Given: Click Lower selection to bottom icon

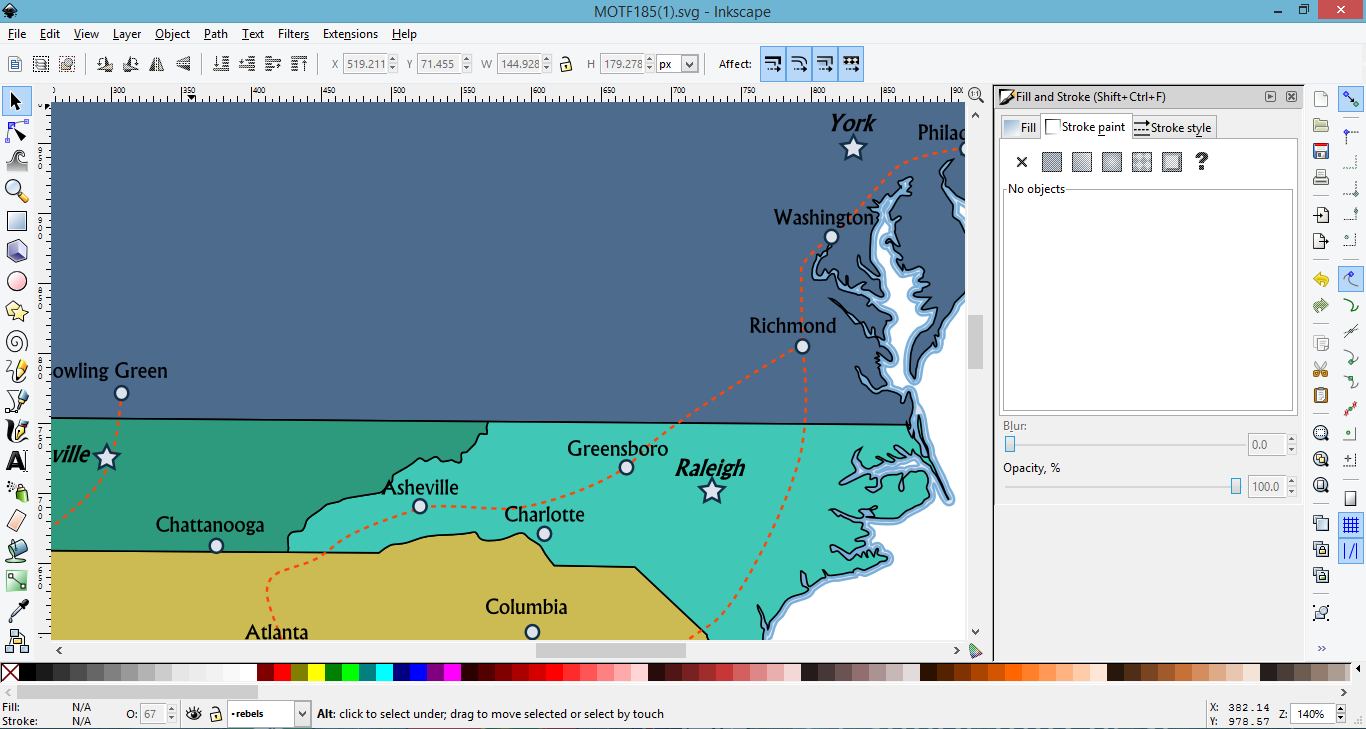Looking at the screenshot, I should pyautogui.click(x=221, y=64).
